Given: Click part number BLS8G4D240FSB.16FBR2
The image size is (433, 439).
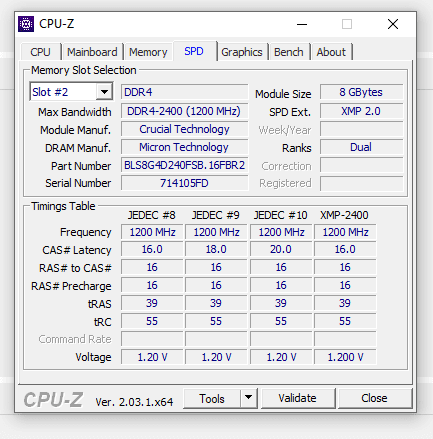Looking at the screenshot, I should 185,165.
